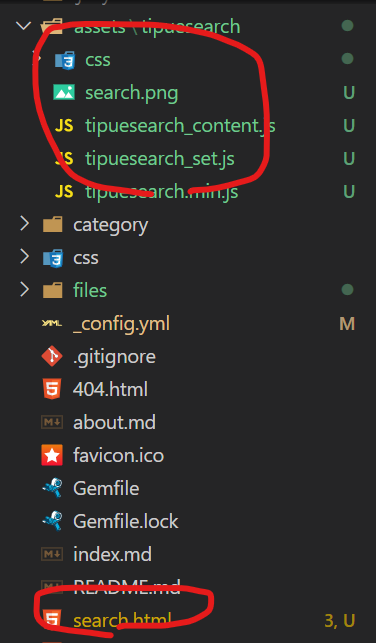Image resolution: width=376 pixels, height=643 pixels.
Task: Click the markdown icon beside index.md
Action: click(x=52, y=554)
